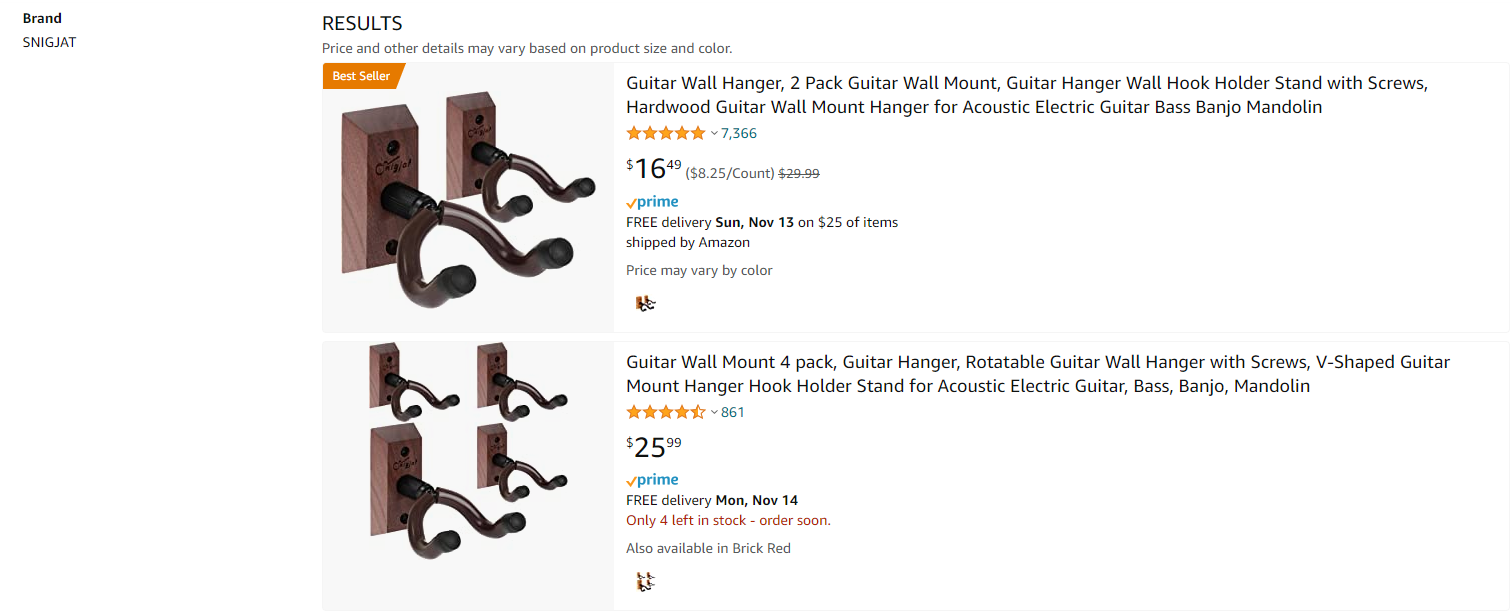Click the star rating of the second product
Image resolution: width=1511 pixels, height=615 pixels.
pyautogui.click(x=666, y=412)
